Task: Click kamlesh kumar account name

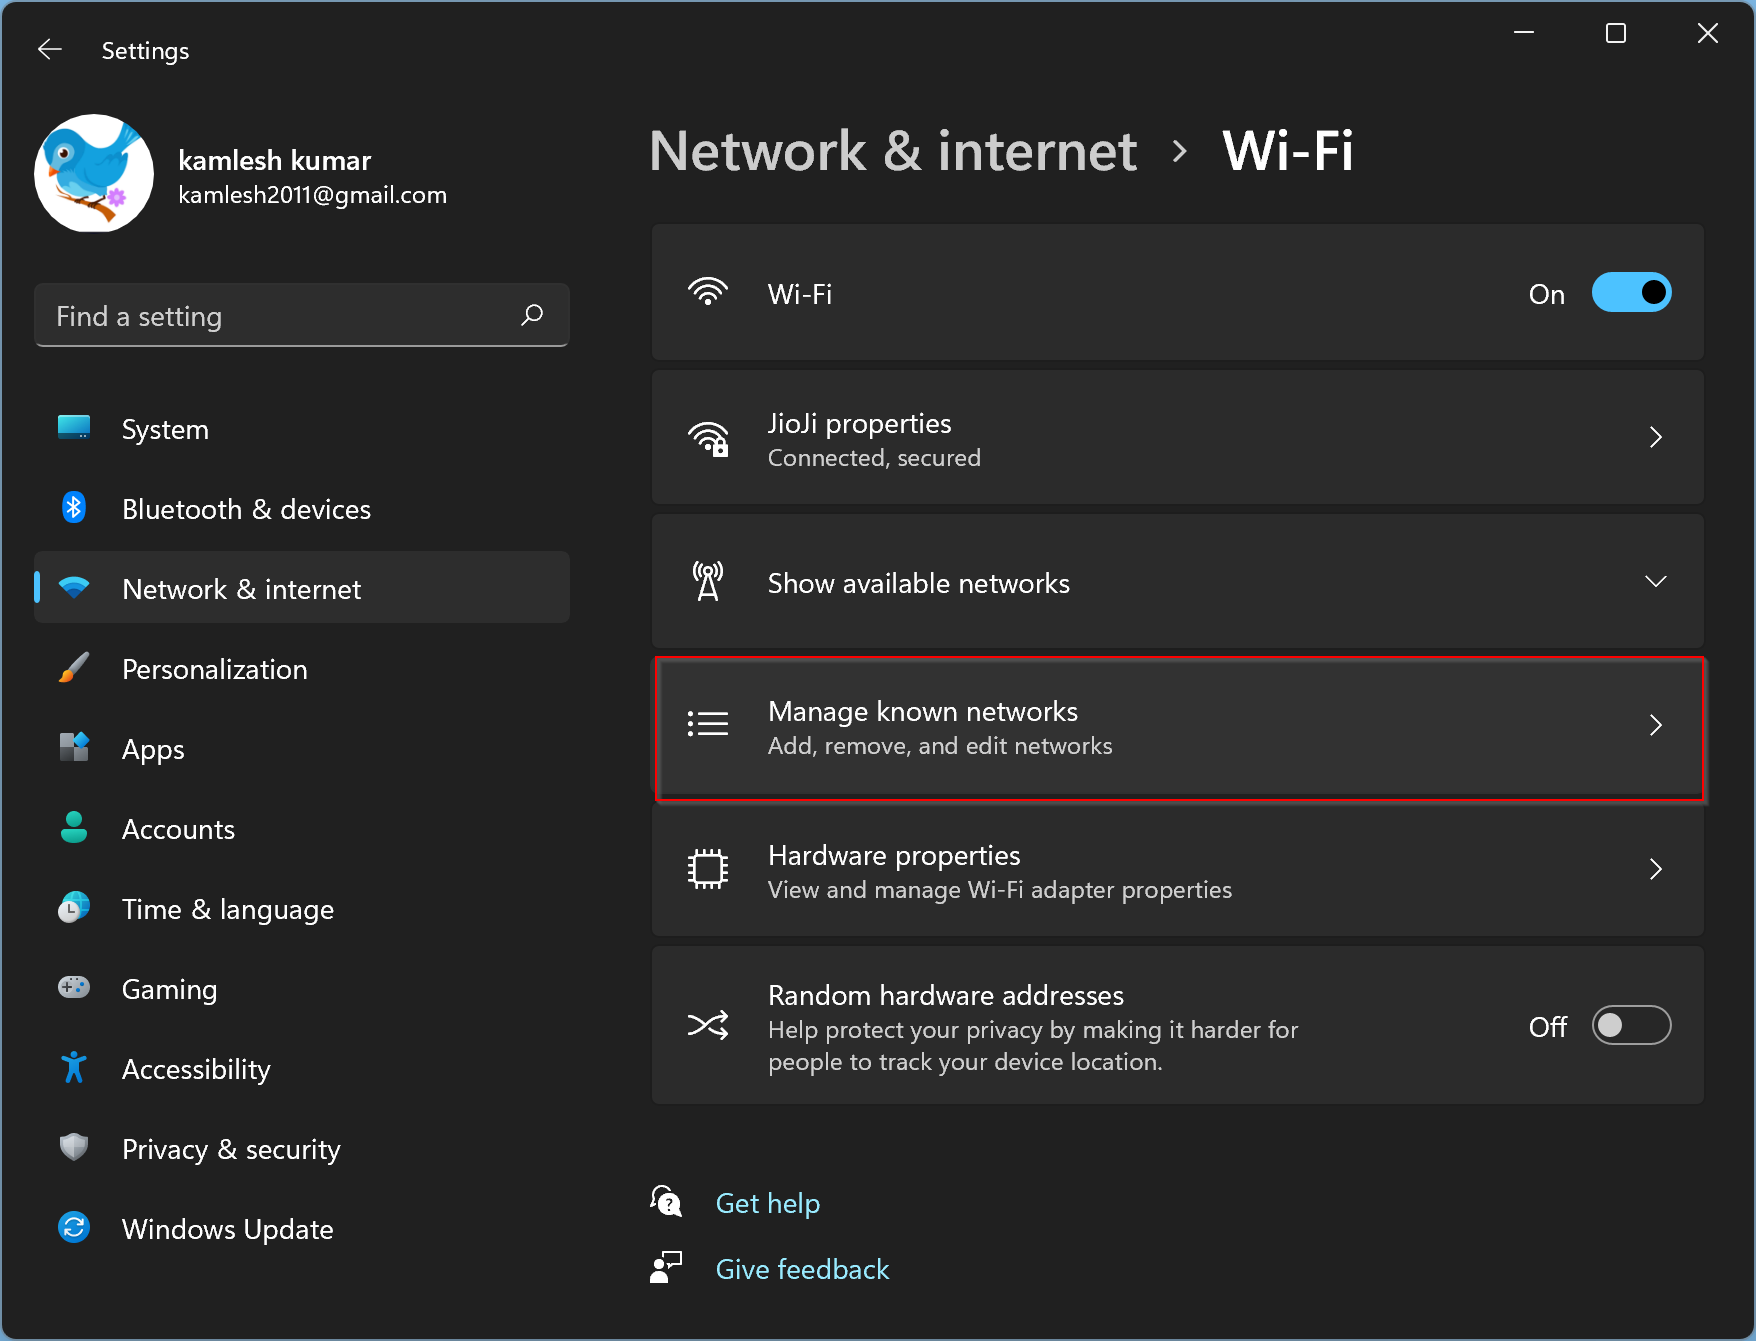Action: (x=274, y=160)
